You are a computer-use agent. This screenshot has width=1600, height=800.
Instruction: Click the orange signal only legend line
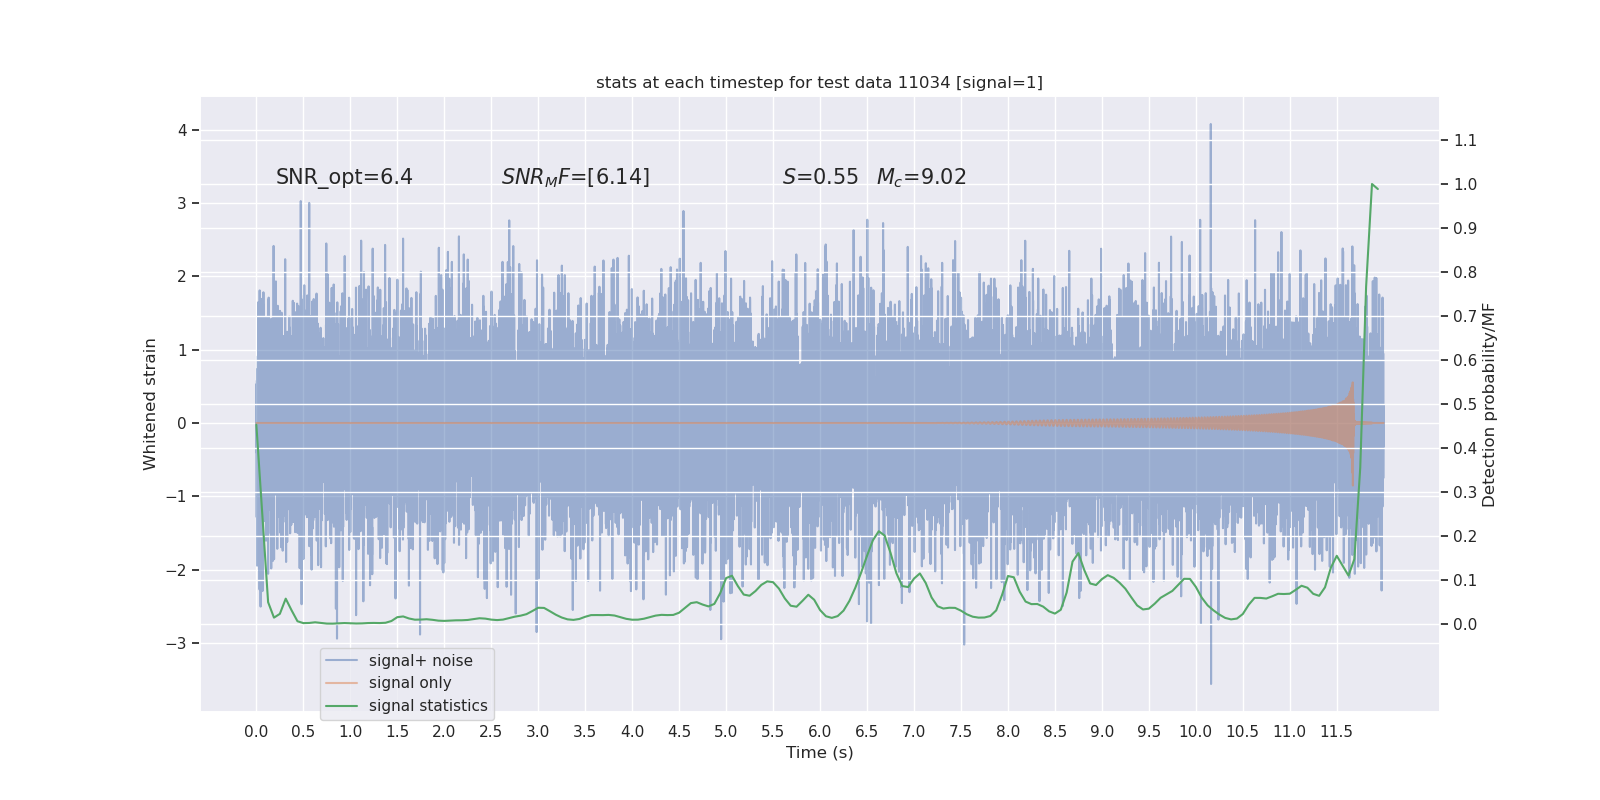(341, 683)
